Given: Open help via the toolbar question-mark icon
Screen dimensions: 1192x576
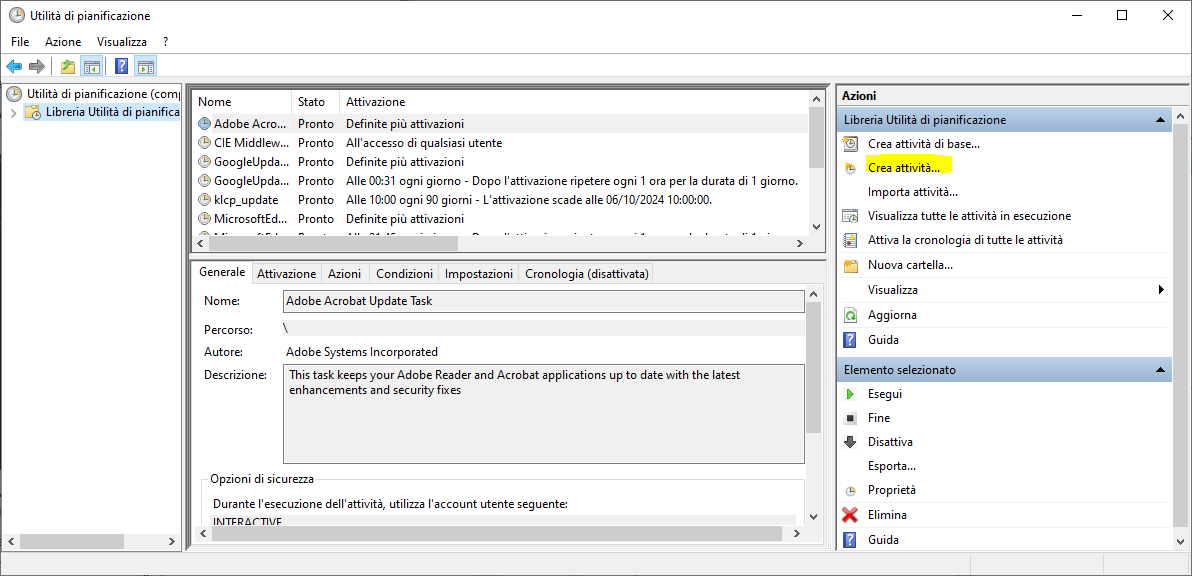Looking at the screenshot, I should coord(121,66).
